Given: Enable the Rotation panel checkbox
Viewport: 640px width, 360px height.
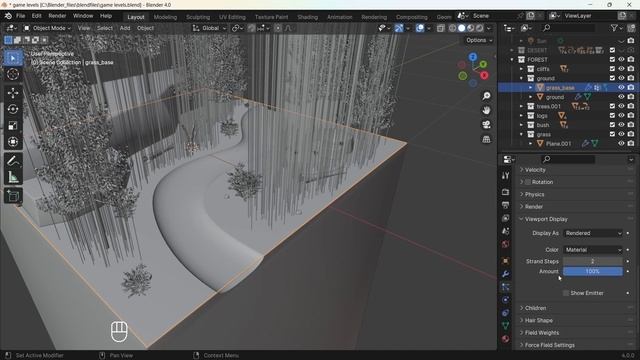Looking at the screenshot, I should [x=528, y=182].
